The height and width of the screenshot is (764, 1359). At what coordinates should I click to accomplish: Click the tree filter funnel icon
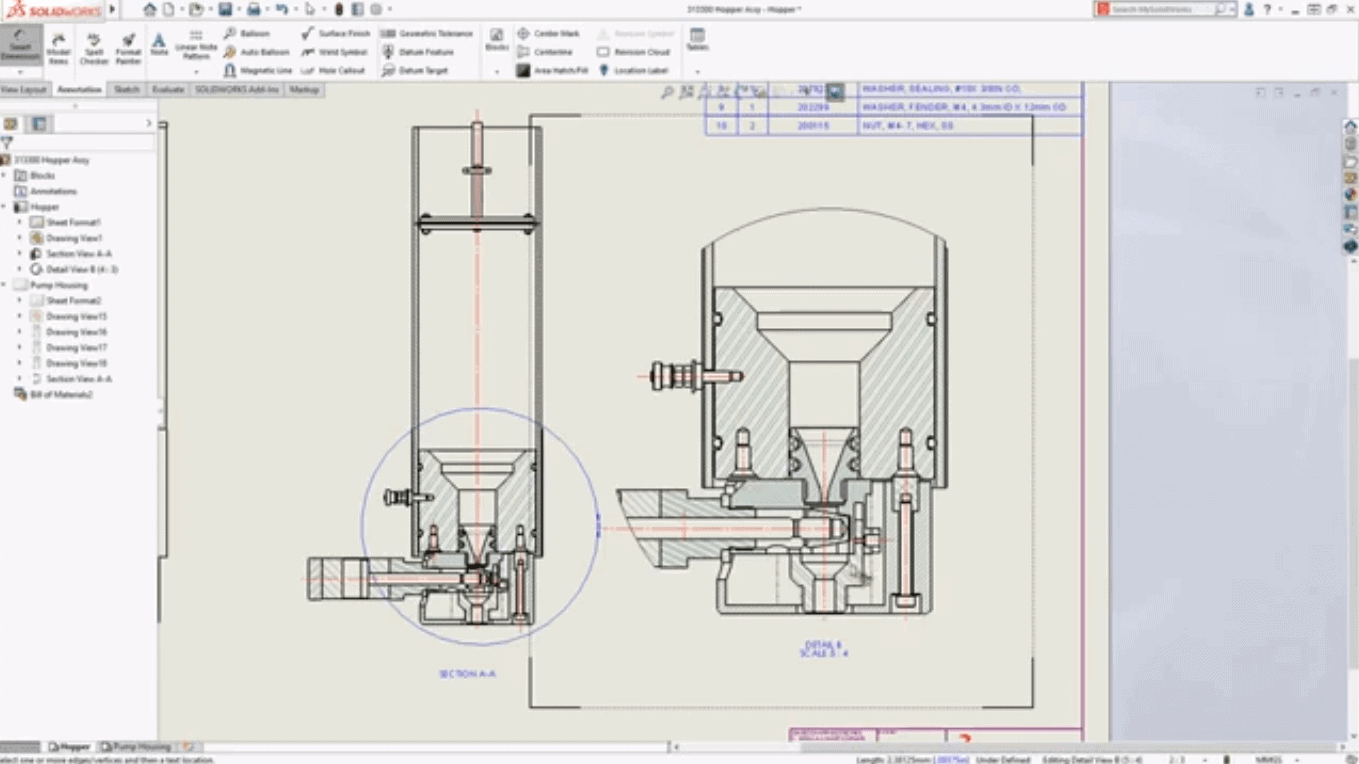(6, 143)
